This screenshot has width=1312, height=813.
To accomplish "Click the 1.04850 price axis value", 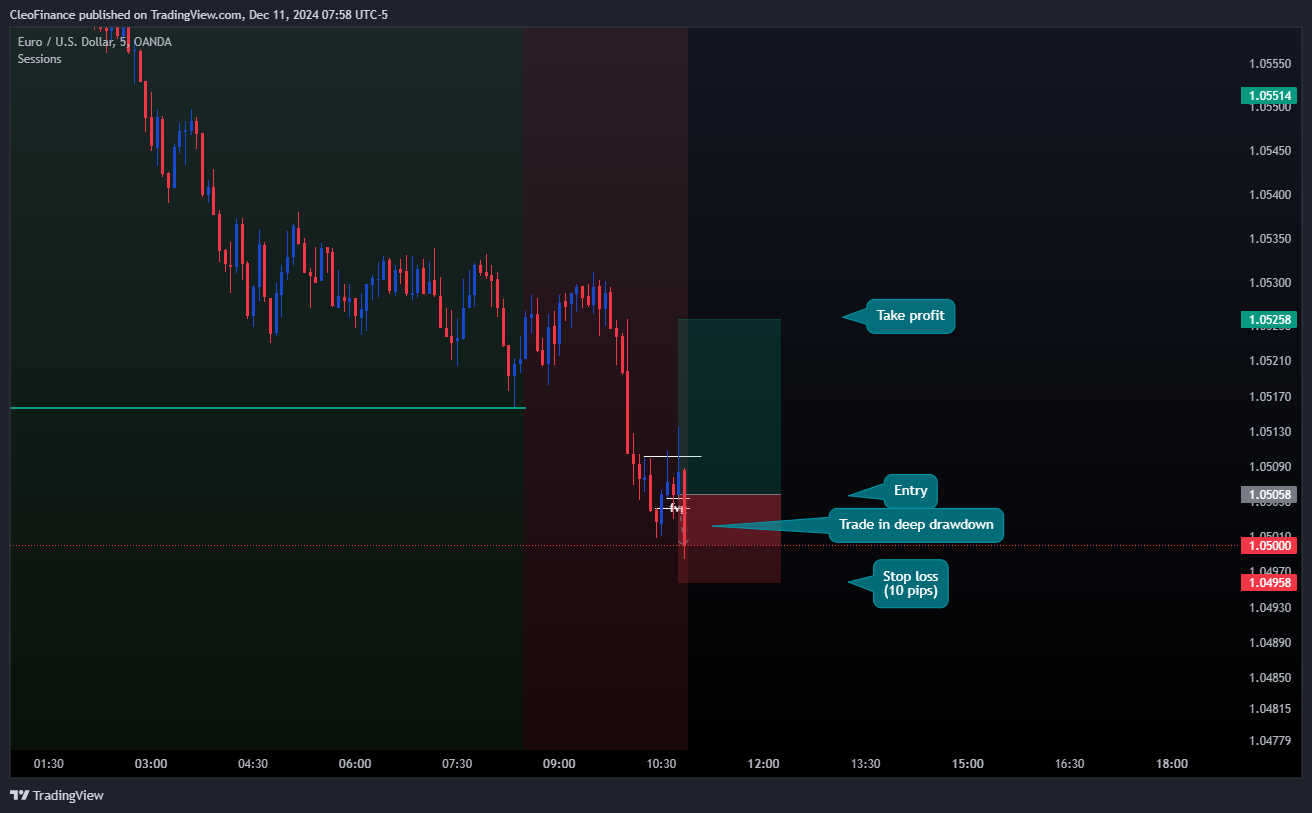I will click(1269, 677).
